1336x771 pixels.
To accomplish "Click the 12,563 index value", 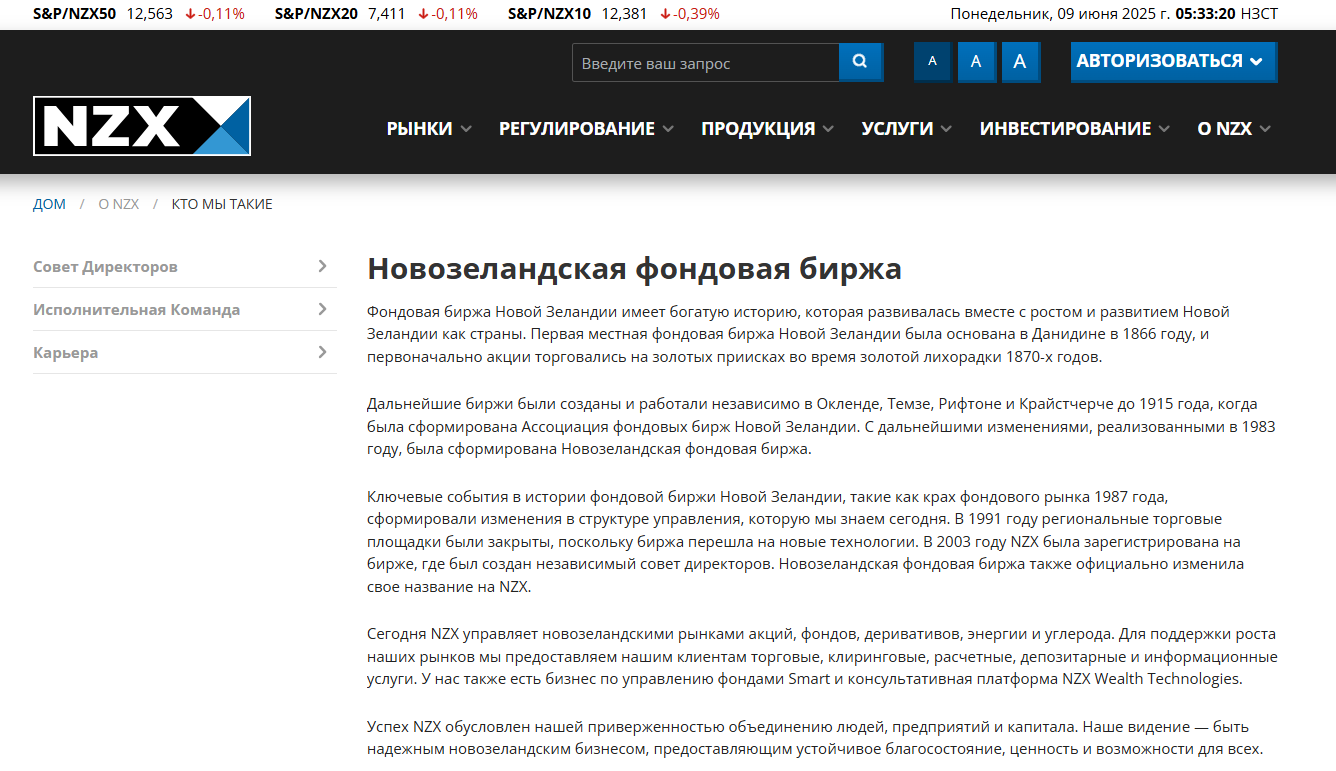I will tap(149, 14).
